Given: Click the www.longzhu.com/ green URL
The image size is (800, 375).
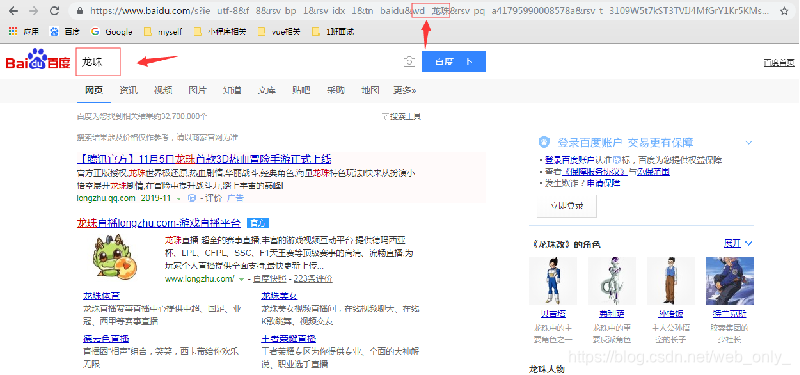Looking at the screenshot, I should pyautogui.click(x=199, y=279).
